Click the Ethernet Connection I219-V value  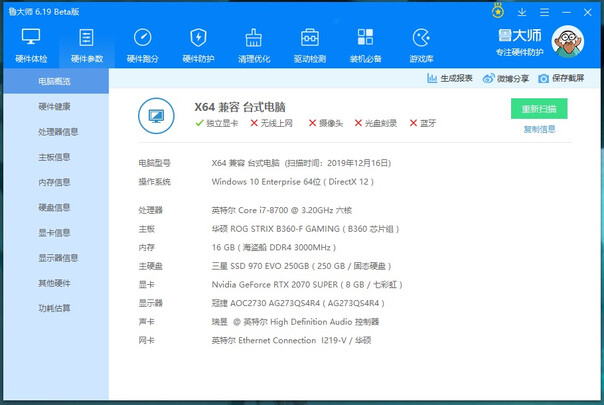coord(291,340)
